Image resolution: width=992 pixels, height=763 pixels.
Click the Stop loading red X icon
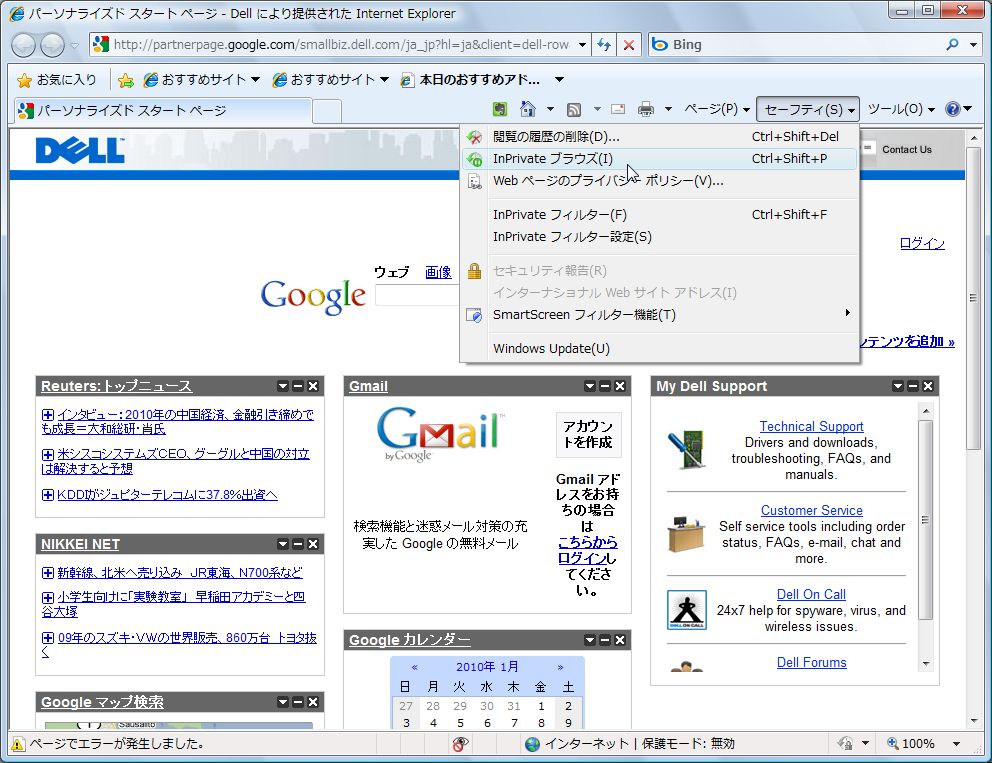(x=628, y=45)
